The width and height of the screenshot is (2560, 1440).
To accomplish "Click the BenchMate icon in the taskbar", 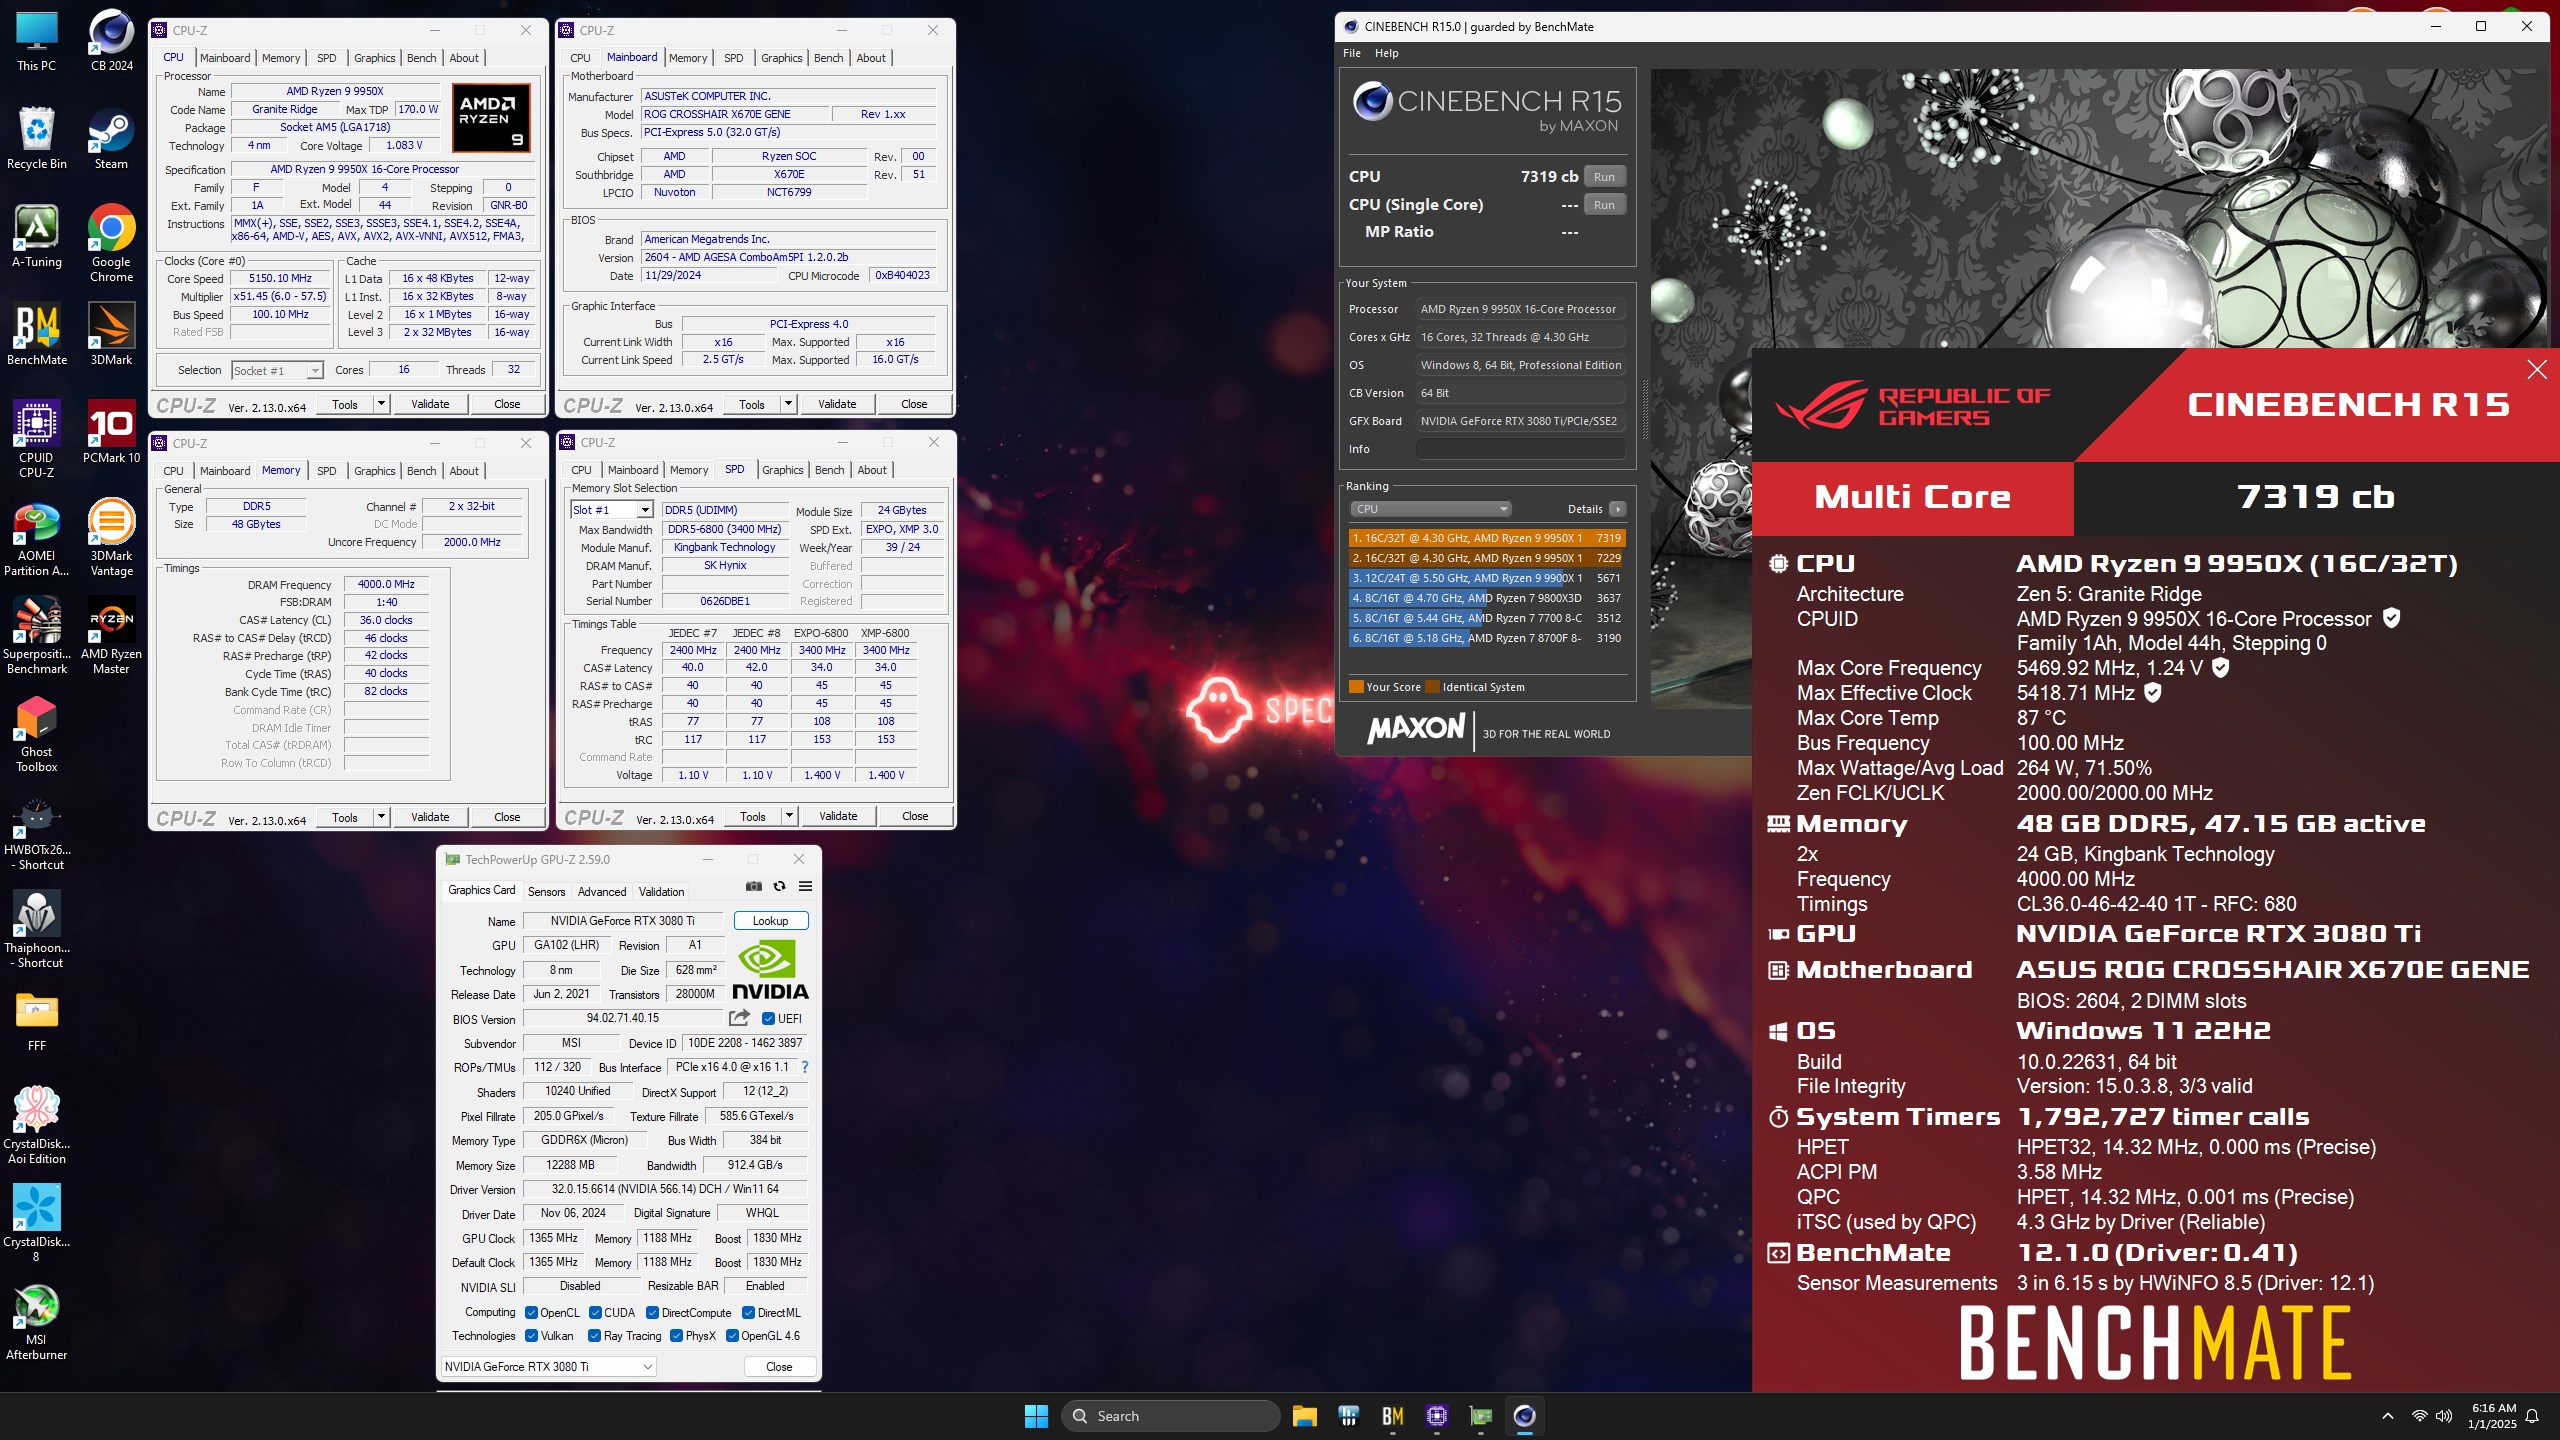I will (x=1392, y=1416).
